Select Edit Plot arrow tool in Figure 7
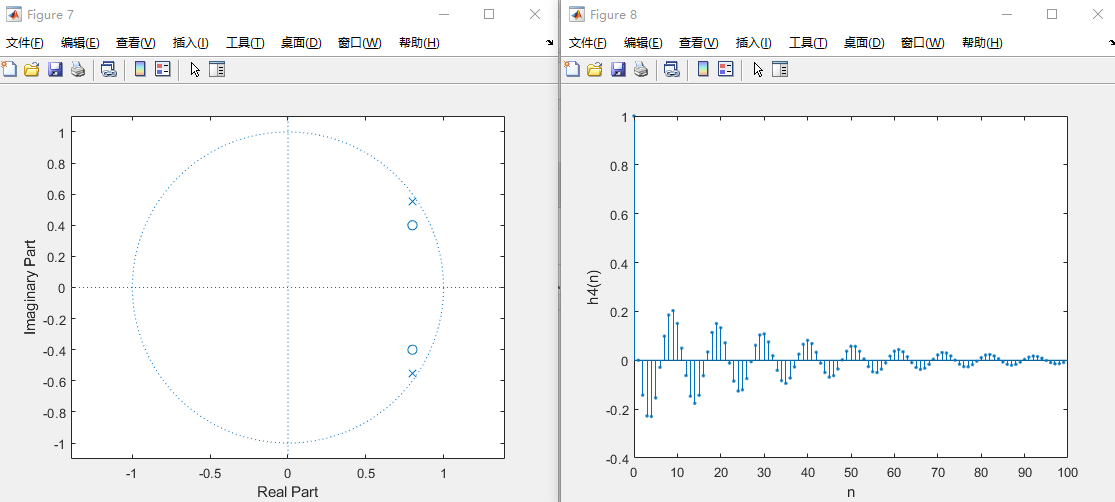 point(195,69)
